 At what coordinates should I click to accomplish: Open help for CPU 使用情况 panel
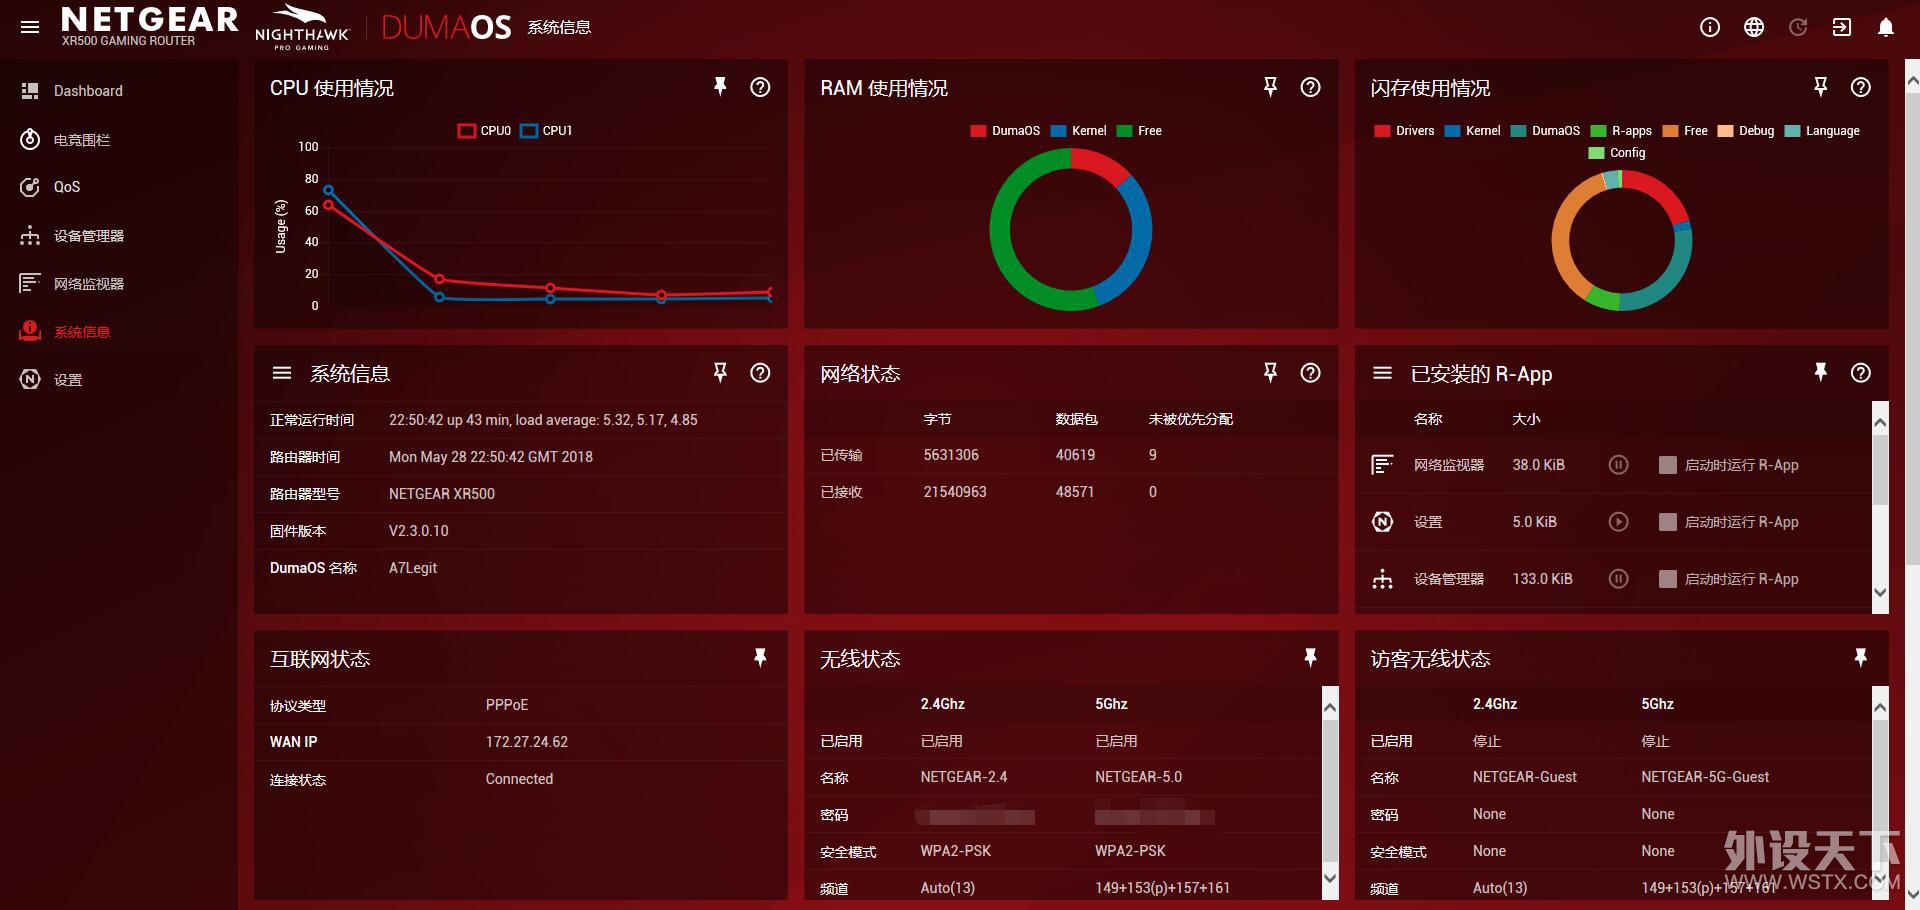click(760, 87)
